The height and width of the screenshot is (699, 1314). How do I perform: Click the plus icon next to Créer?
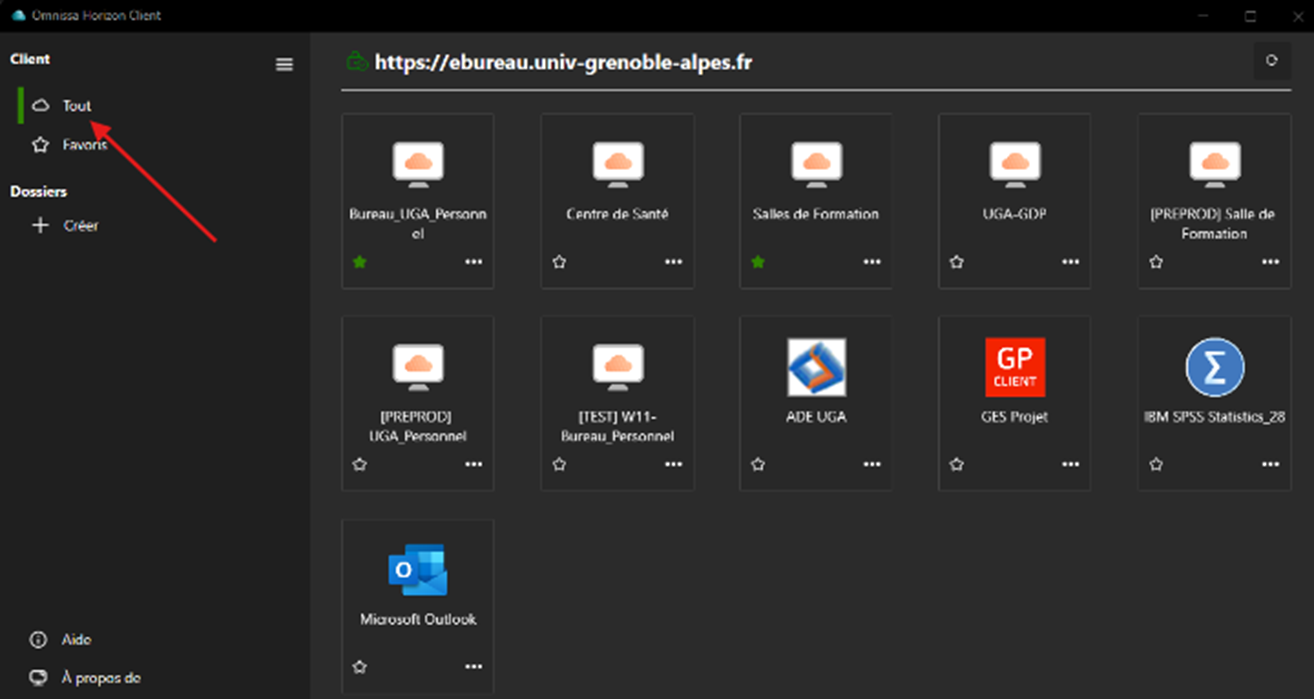pyautogui.click(x=40, y=225)
